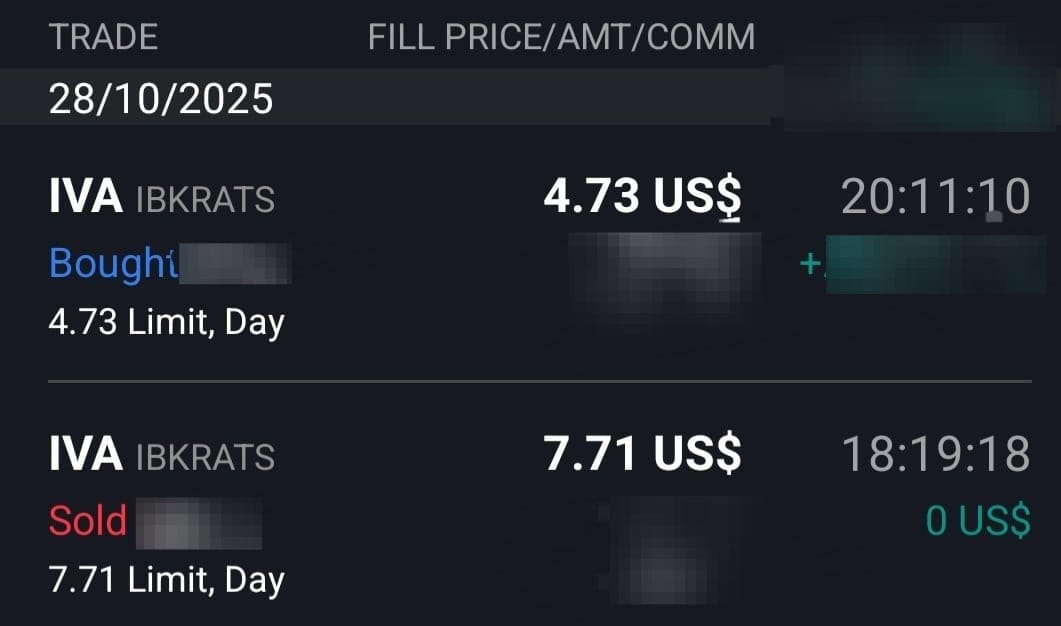This screenshot has height=626, width=1061.
Task: Tap the 28/10/2025 date row
Action: pyautogui.click(x=161, y=99)
